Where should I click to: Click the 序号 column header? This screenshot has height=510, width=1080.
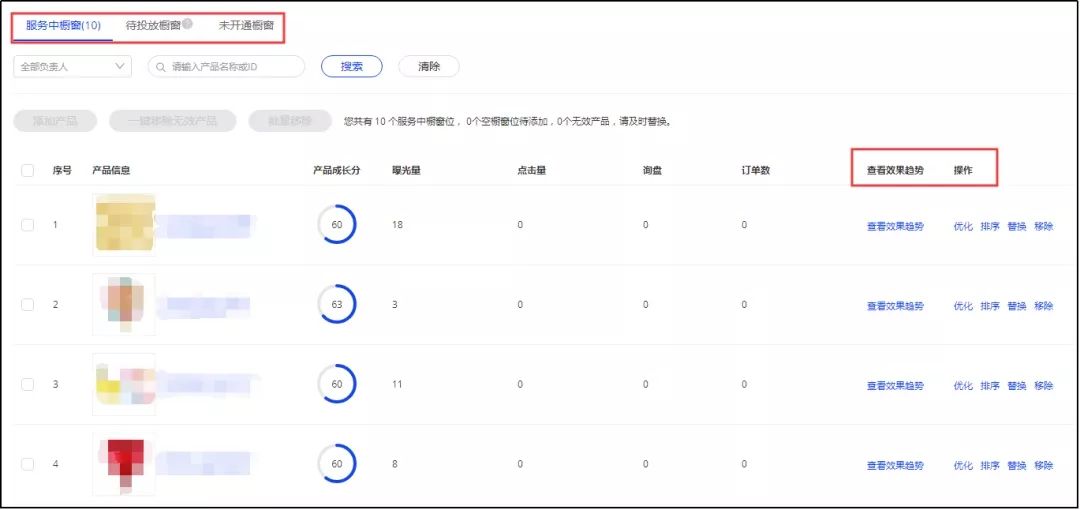(x=62, y=171)
